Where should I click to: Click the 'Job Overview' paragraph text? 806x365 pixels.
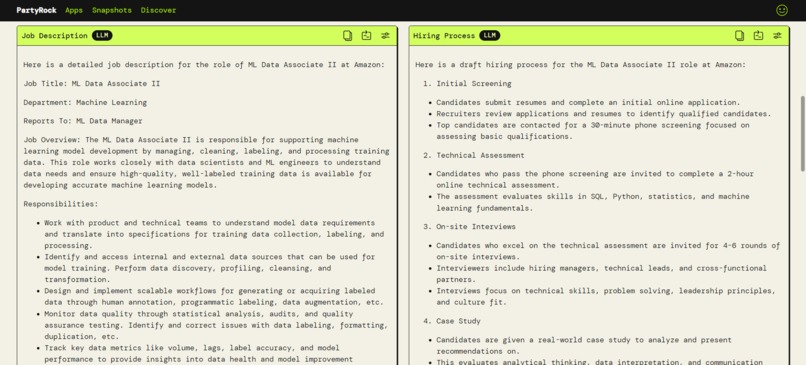tap(206, 162)
